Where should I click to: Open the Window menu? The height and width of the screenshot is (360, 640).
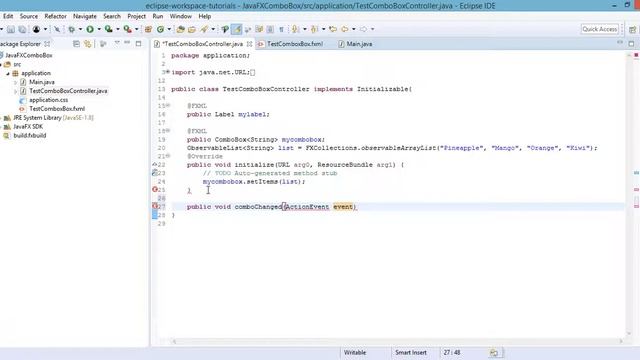[180, 16]
